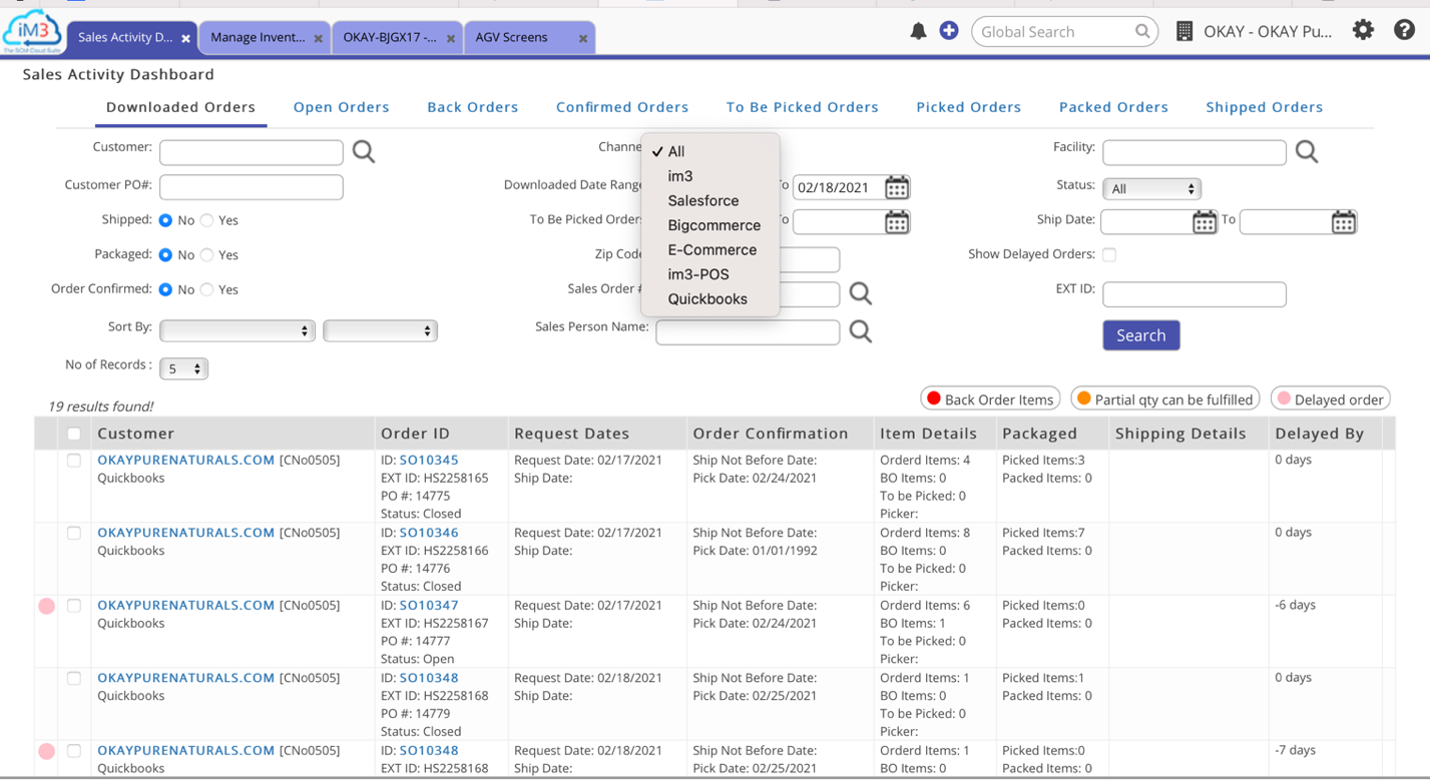
Task: Select Order Confirmed No radio button
Action: [166, 289]
